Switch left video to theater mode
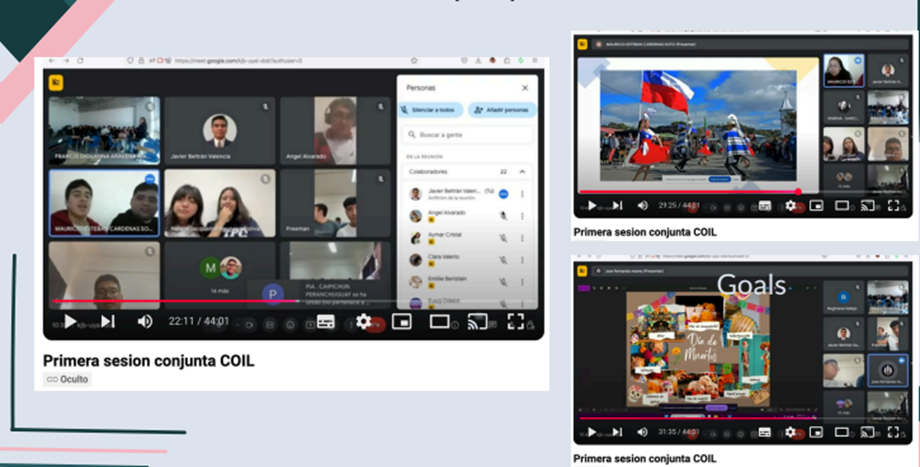The image size is (920, 467). 440,322
